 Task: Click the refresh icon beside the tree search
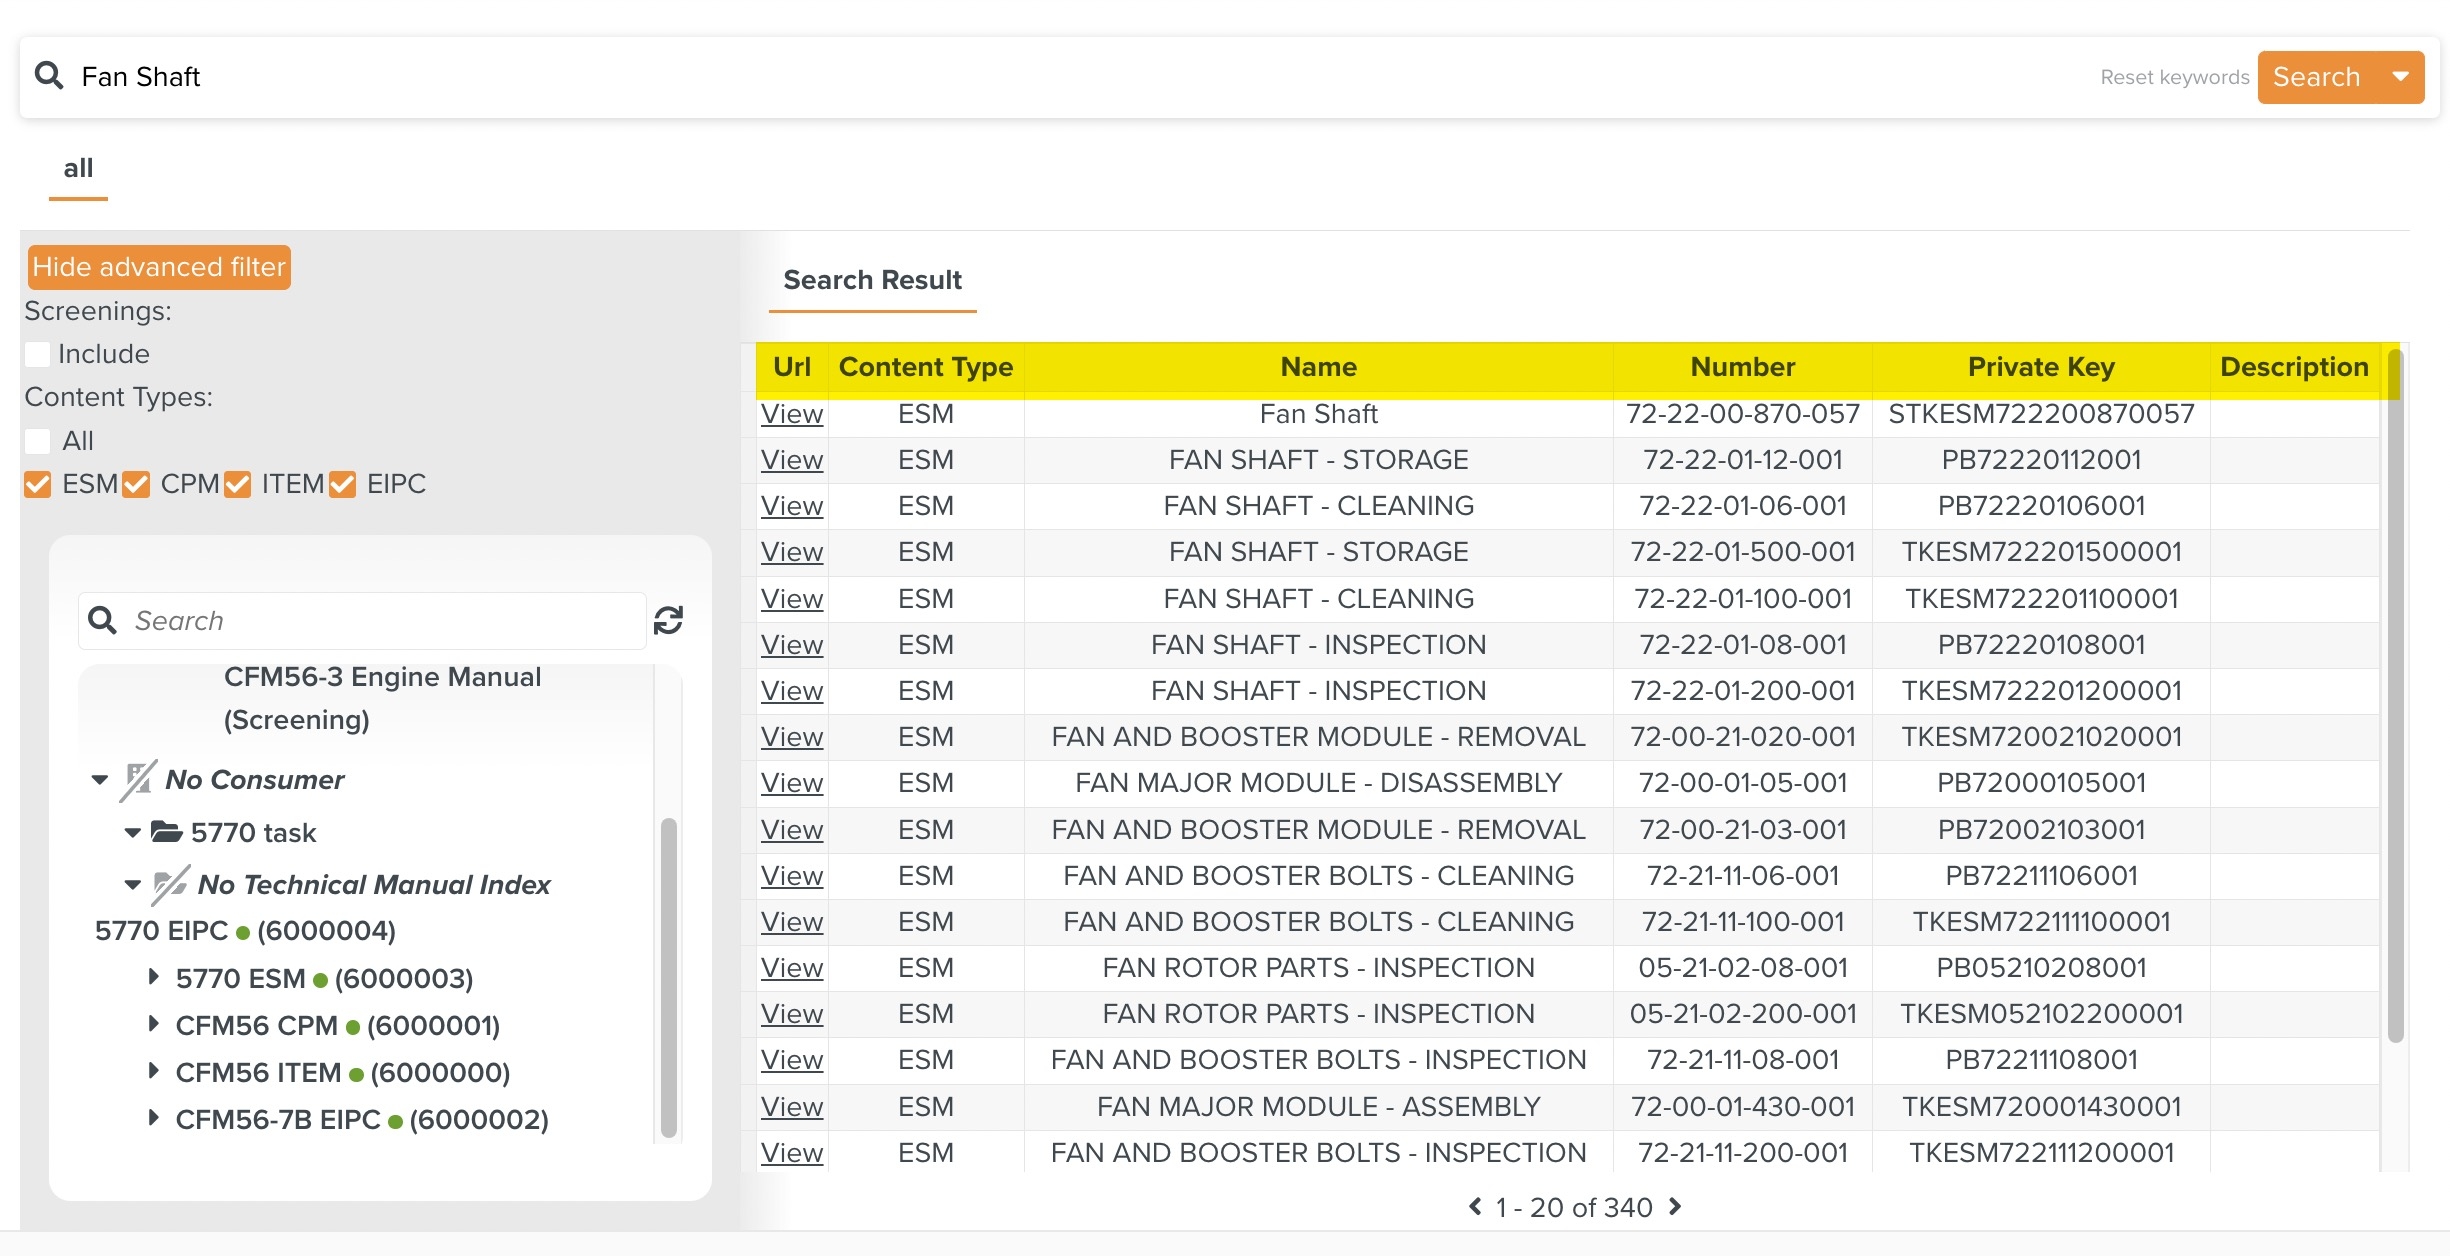(x=668, y=620)
